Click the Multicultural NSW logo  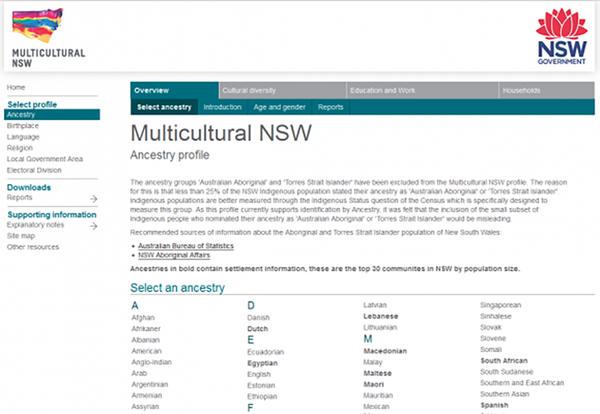tap(48, 38)
